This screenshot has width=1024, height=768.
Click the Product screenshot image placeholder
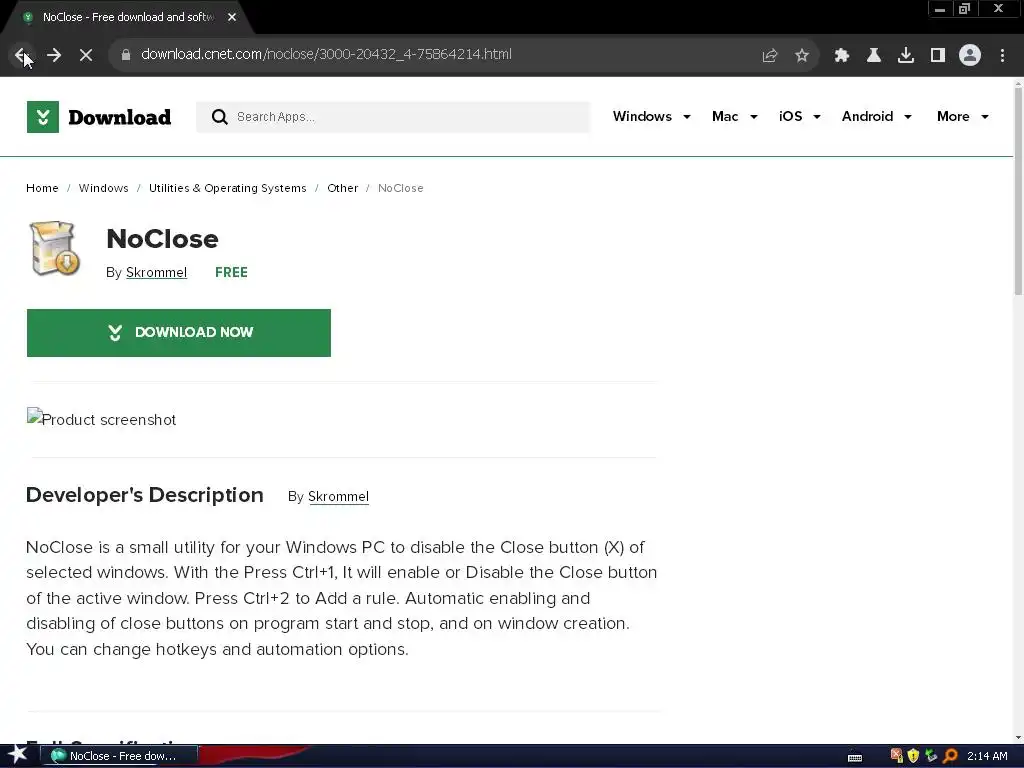(x=101, y=419)
